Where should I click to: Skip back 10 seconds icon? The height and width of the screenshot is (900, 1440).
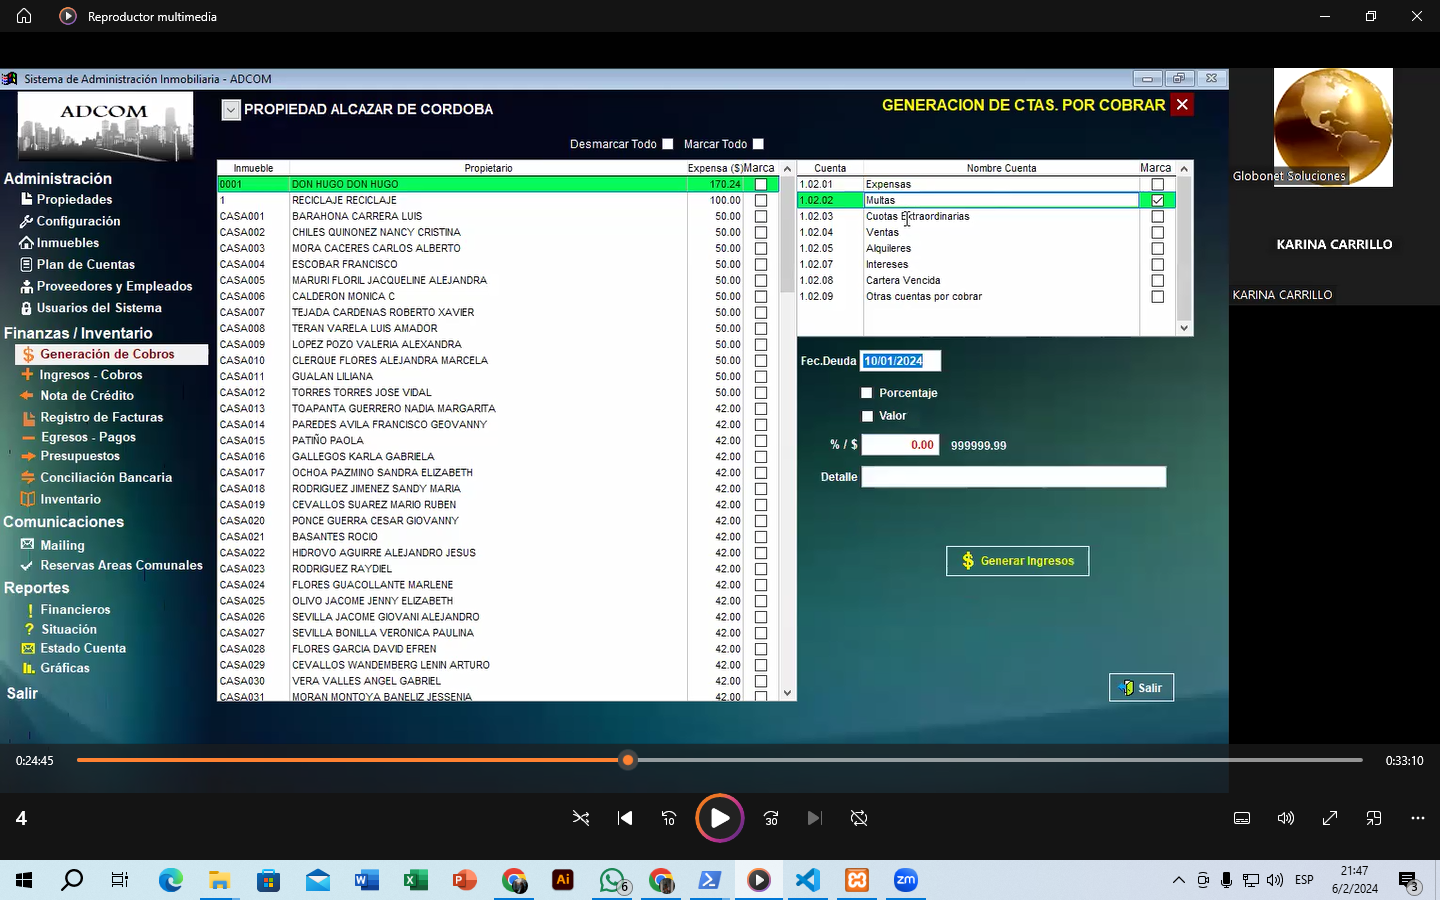pyautogui.click(x=669, y=818)
